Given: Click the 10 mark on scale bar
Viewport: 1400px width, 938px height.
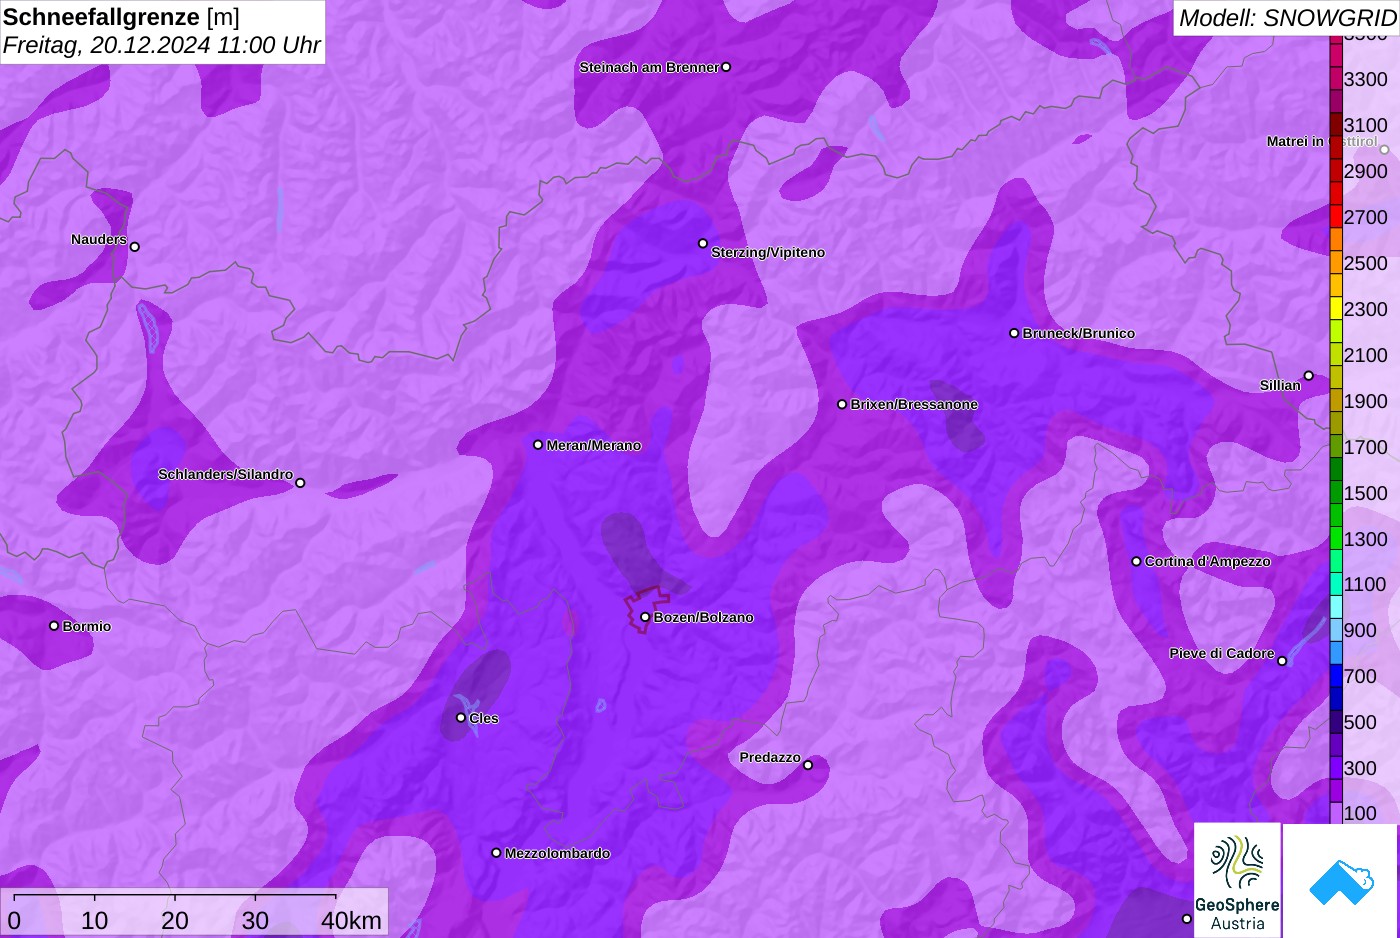Looking at the screenshot, I should (x=95, y=920).
